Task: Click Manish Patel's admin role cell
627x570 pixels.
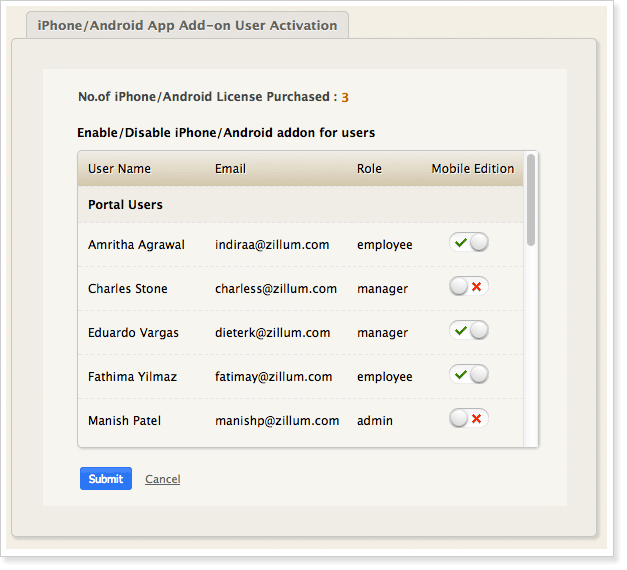Action: pos(374,421)
